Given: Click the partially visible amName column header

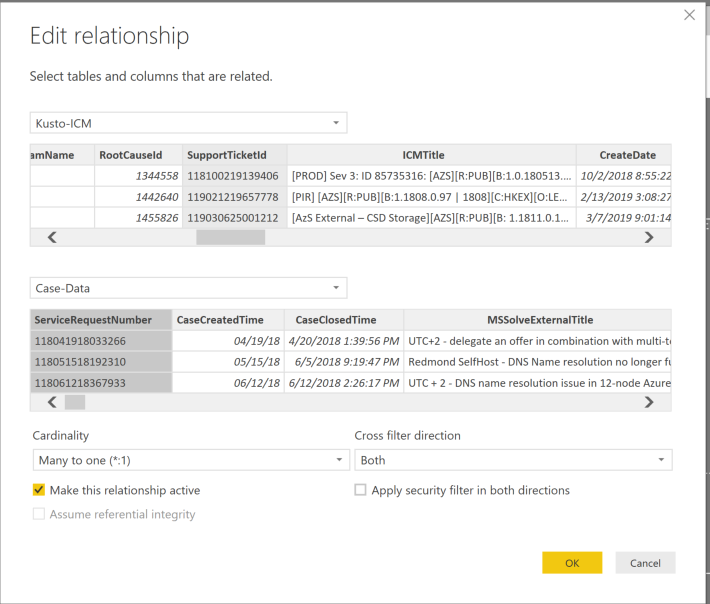Looking at the screenshot, I should point(62,155).
